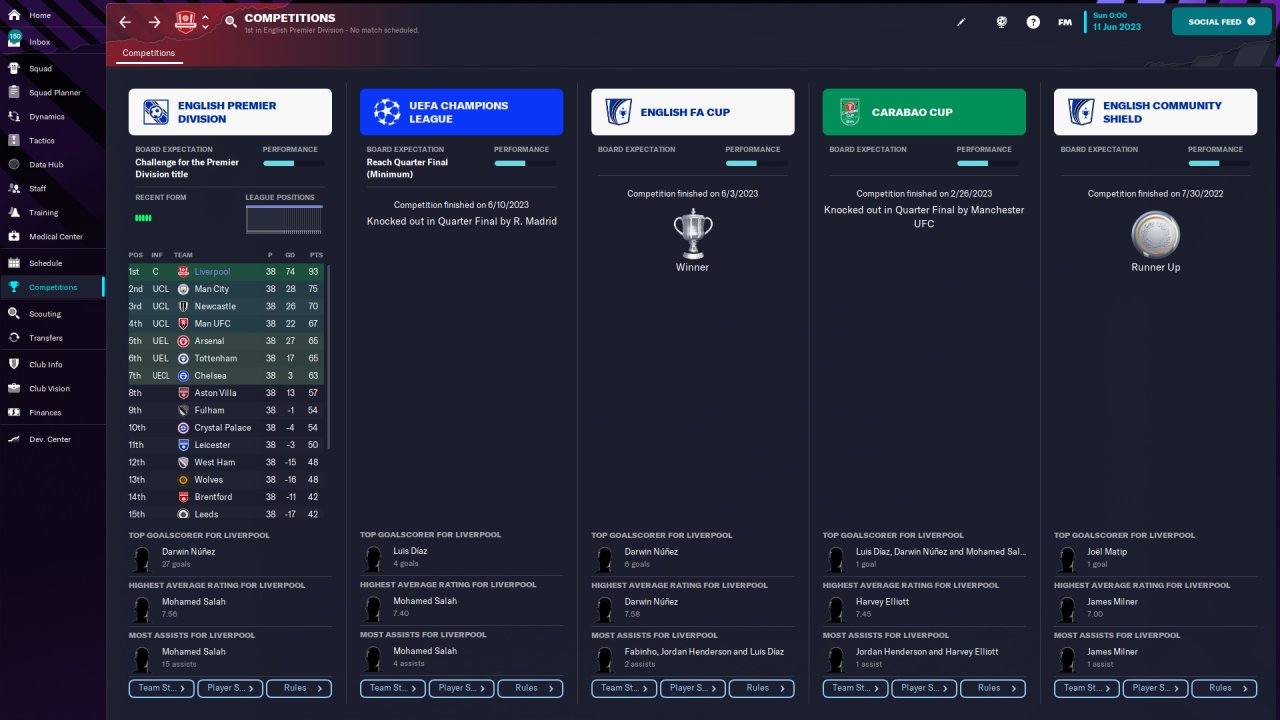Open the Medical Center
The width and height of the screenshot is (1280, 720).
click(x=52, y=237)
